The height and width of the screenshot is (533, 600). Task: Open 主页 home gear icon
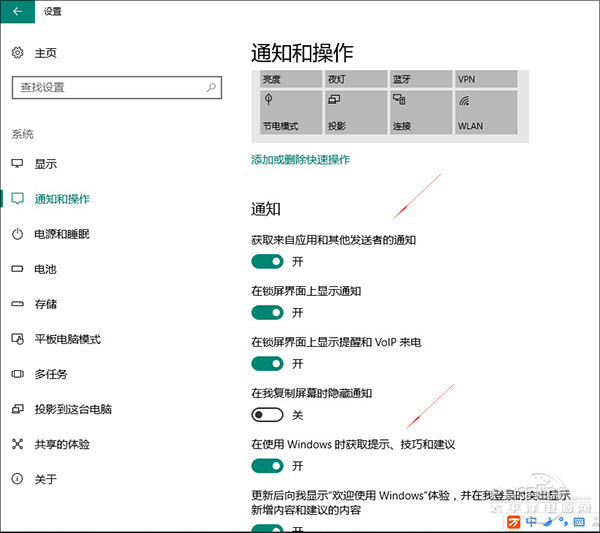pyautogui.click(x=17, y=53)
